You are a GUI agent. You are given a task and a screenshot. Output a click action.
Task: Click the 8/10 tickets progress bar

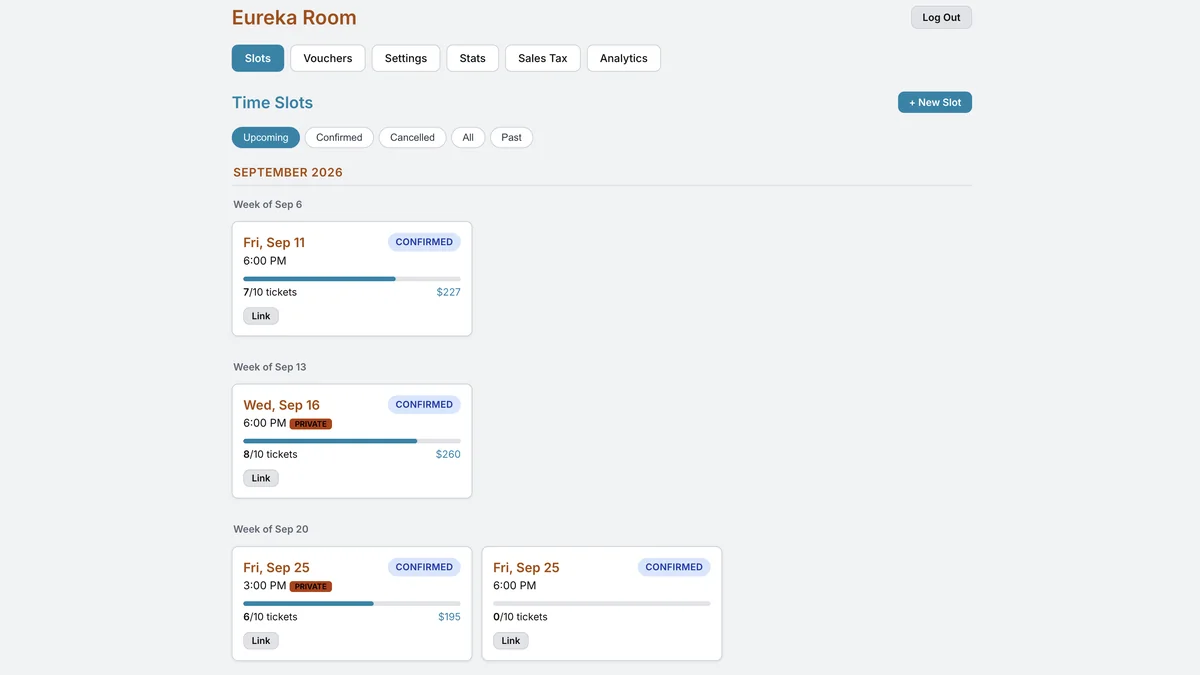click(352, 441)
